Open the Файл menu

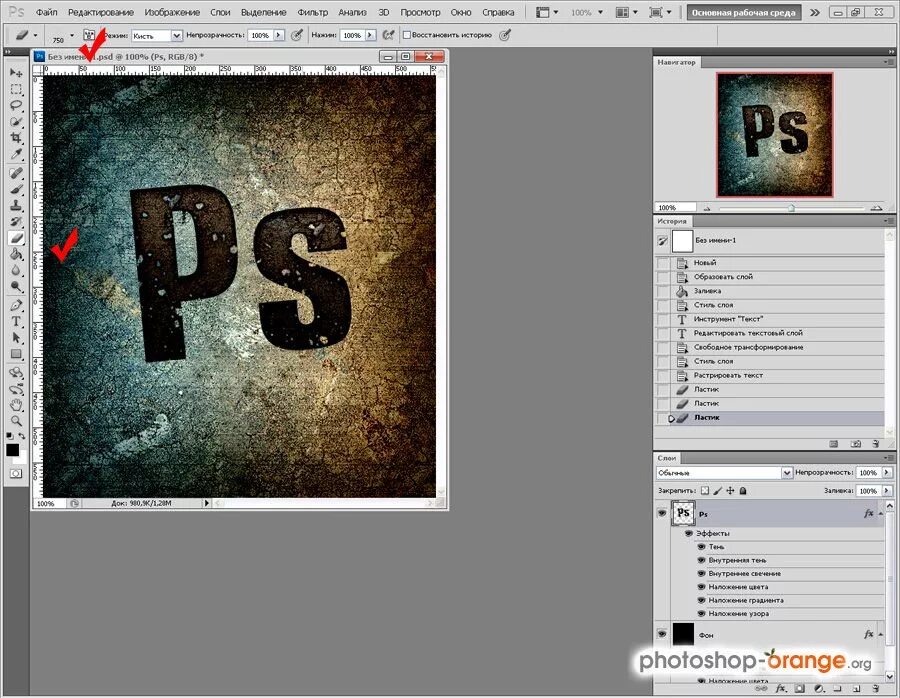[x=46, y=12]
